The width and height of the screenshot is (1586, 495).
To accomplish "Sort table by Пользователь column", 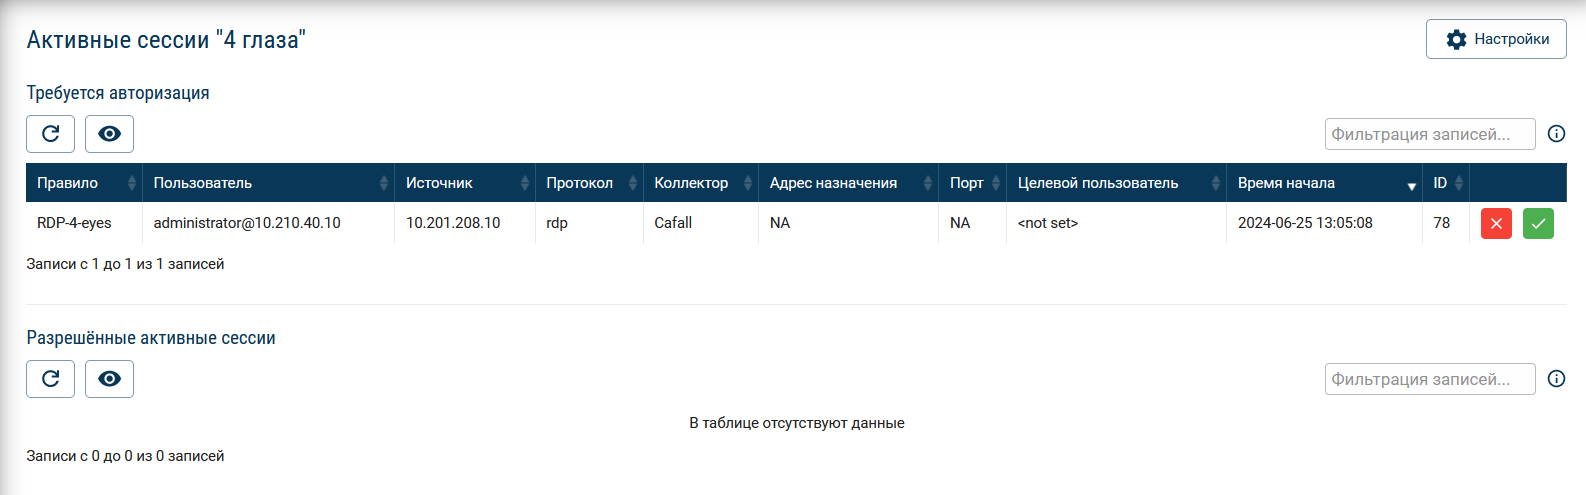I will click(267, 183).
